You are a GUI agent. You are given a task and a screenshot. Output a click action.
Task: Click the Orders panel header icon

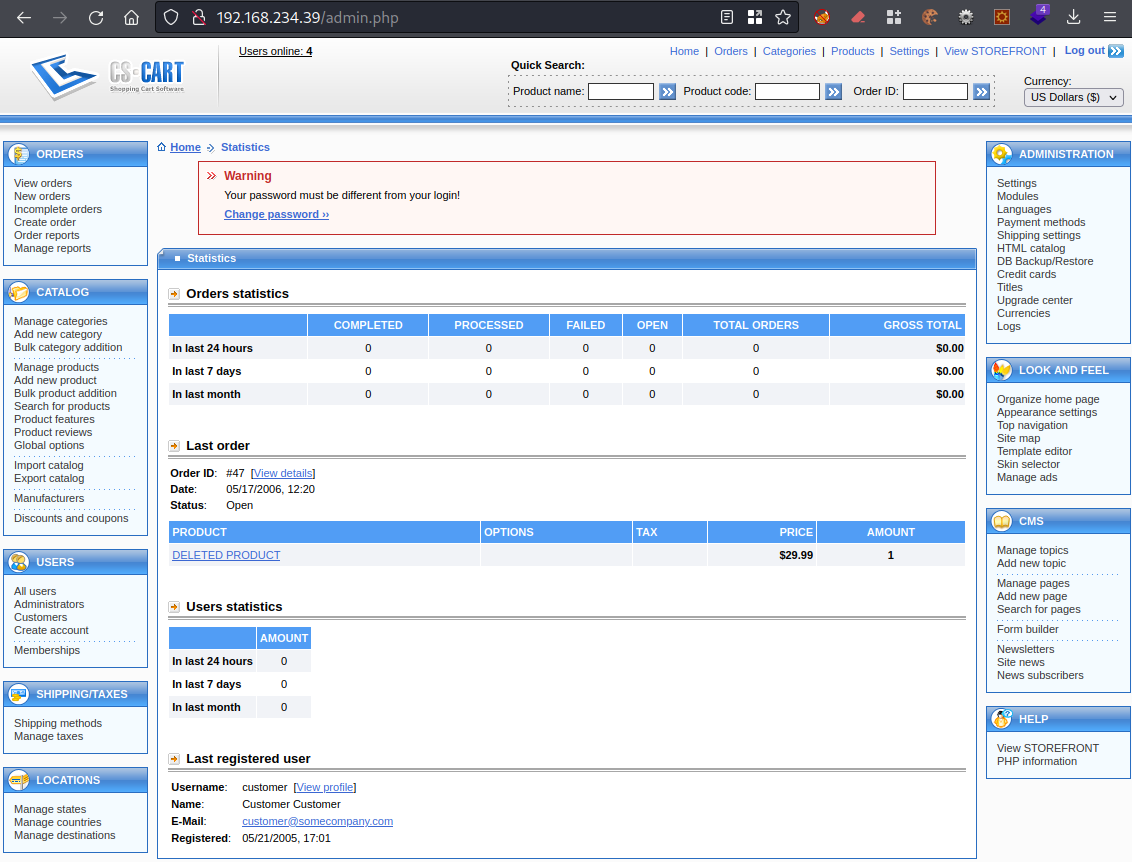pos(19,154)
